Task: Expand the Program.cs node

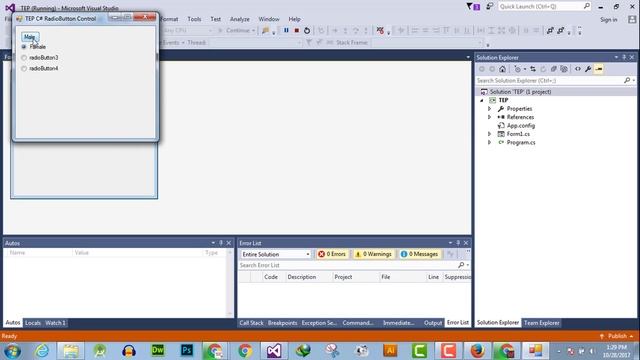Action: click(489, 142)
